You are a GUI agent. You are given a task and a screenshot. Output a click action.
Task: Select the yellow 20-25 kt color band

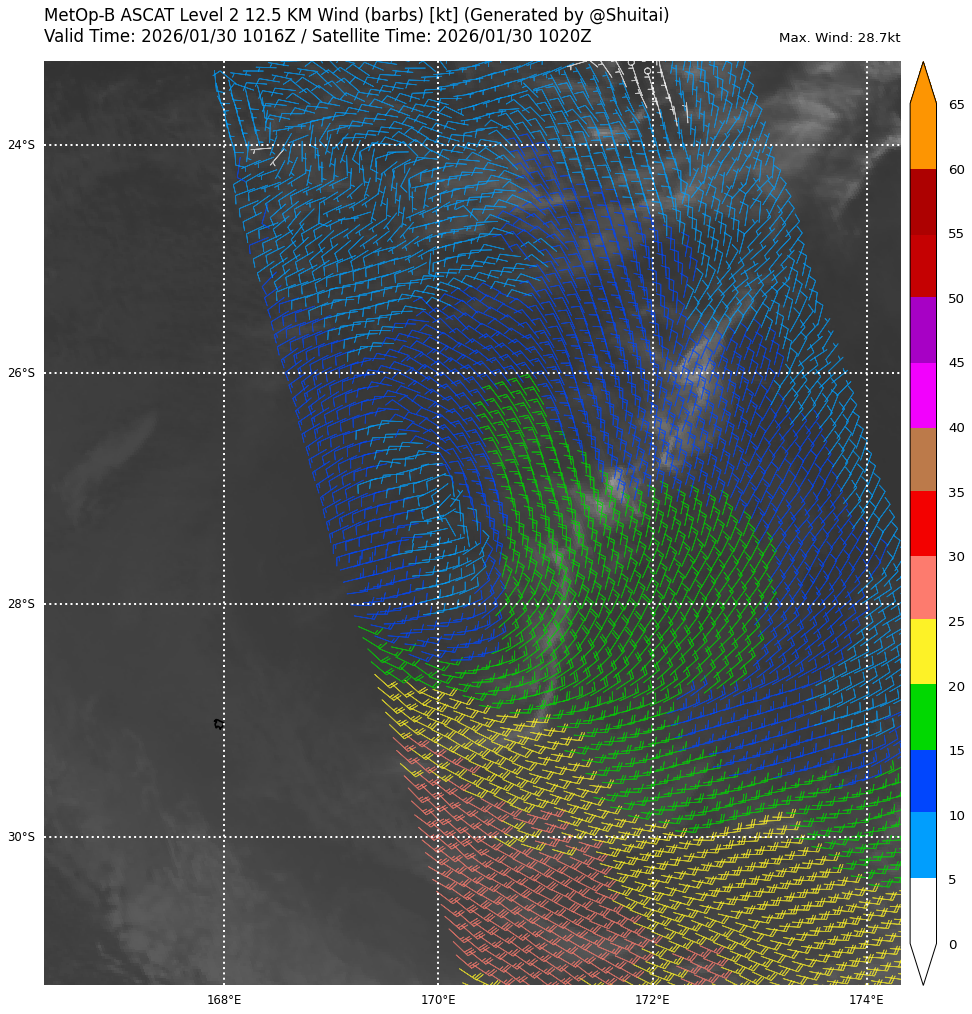tap(922, 652)
